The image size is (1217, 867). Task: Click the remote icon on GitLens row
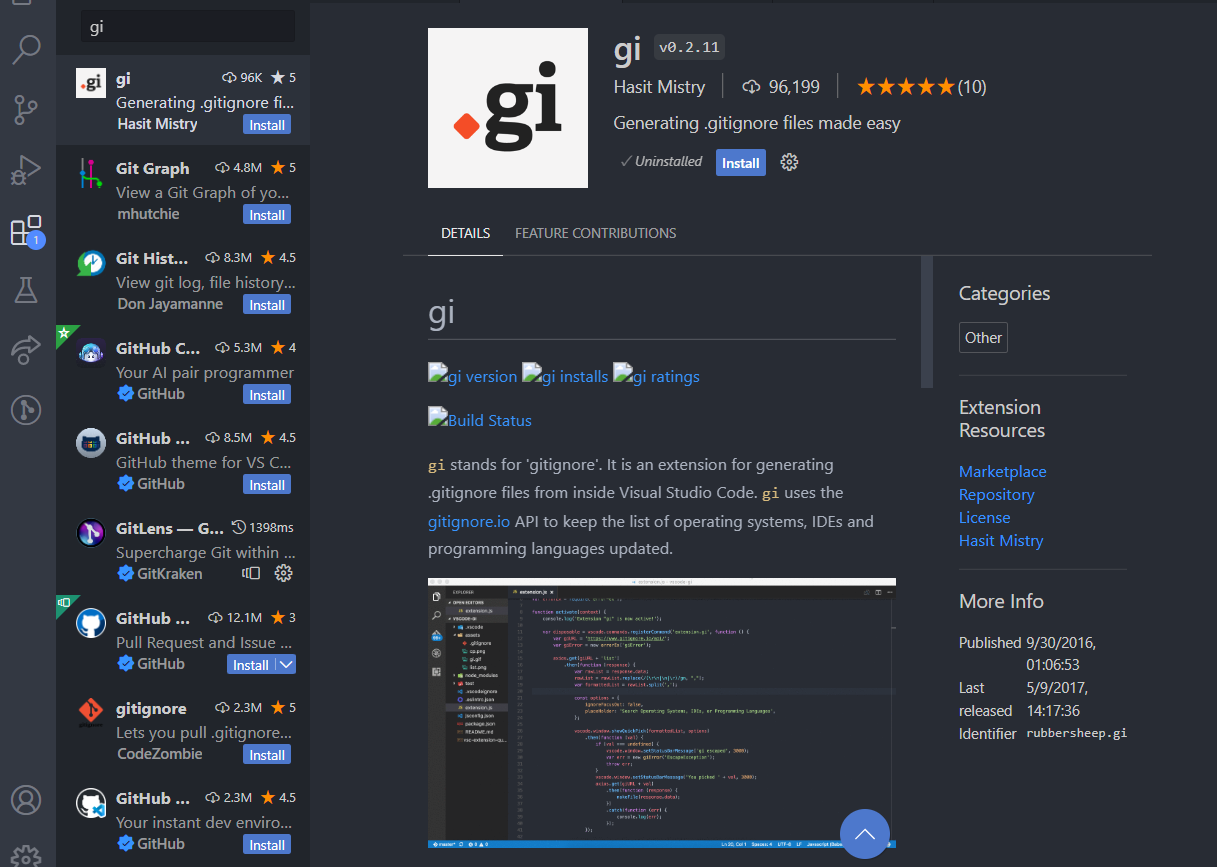[251, 573]
